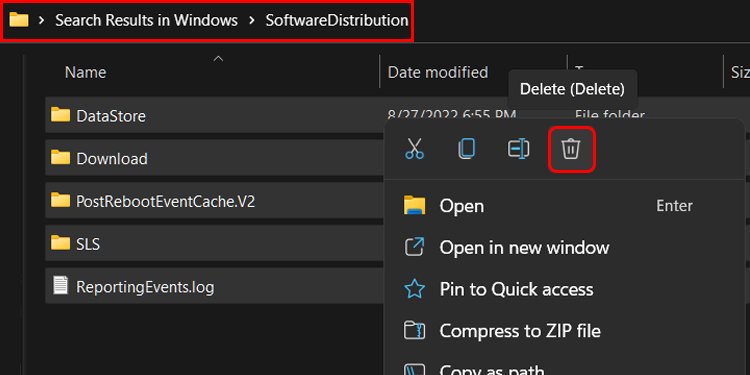The image size is (750, 375).
Task: Click the Open in new window icon
Action: (x=414, y=247)
